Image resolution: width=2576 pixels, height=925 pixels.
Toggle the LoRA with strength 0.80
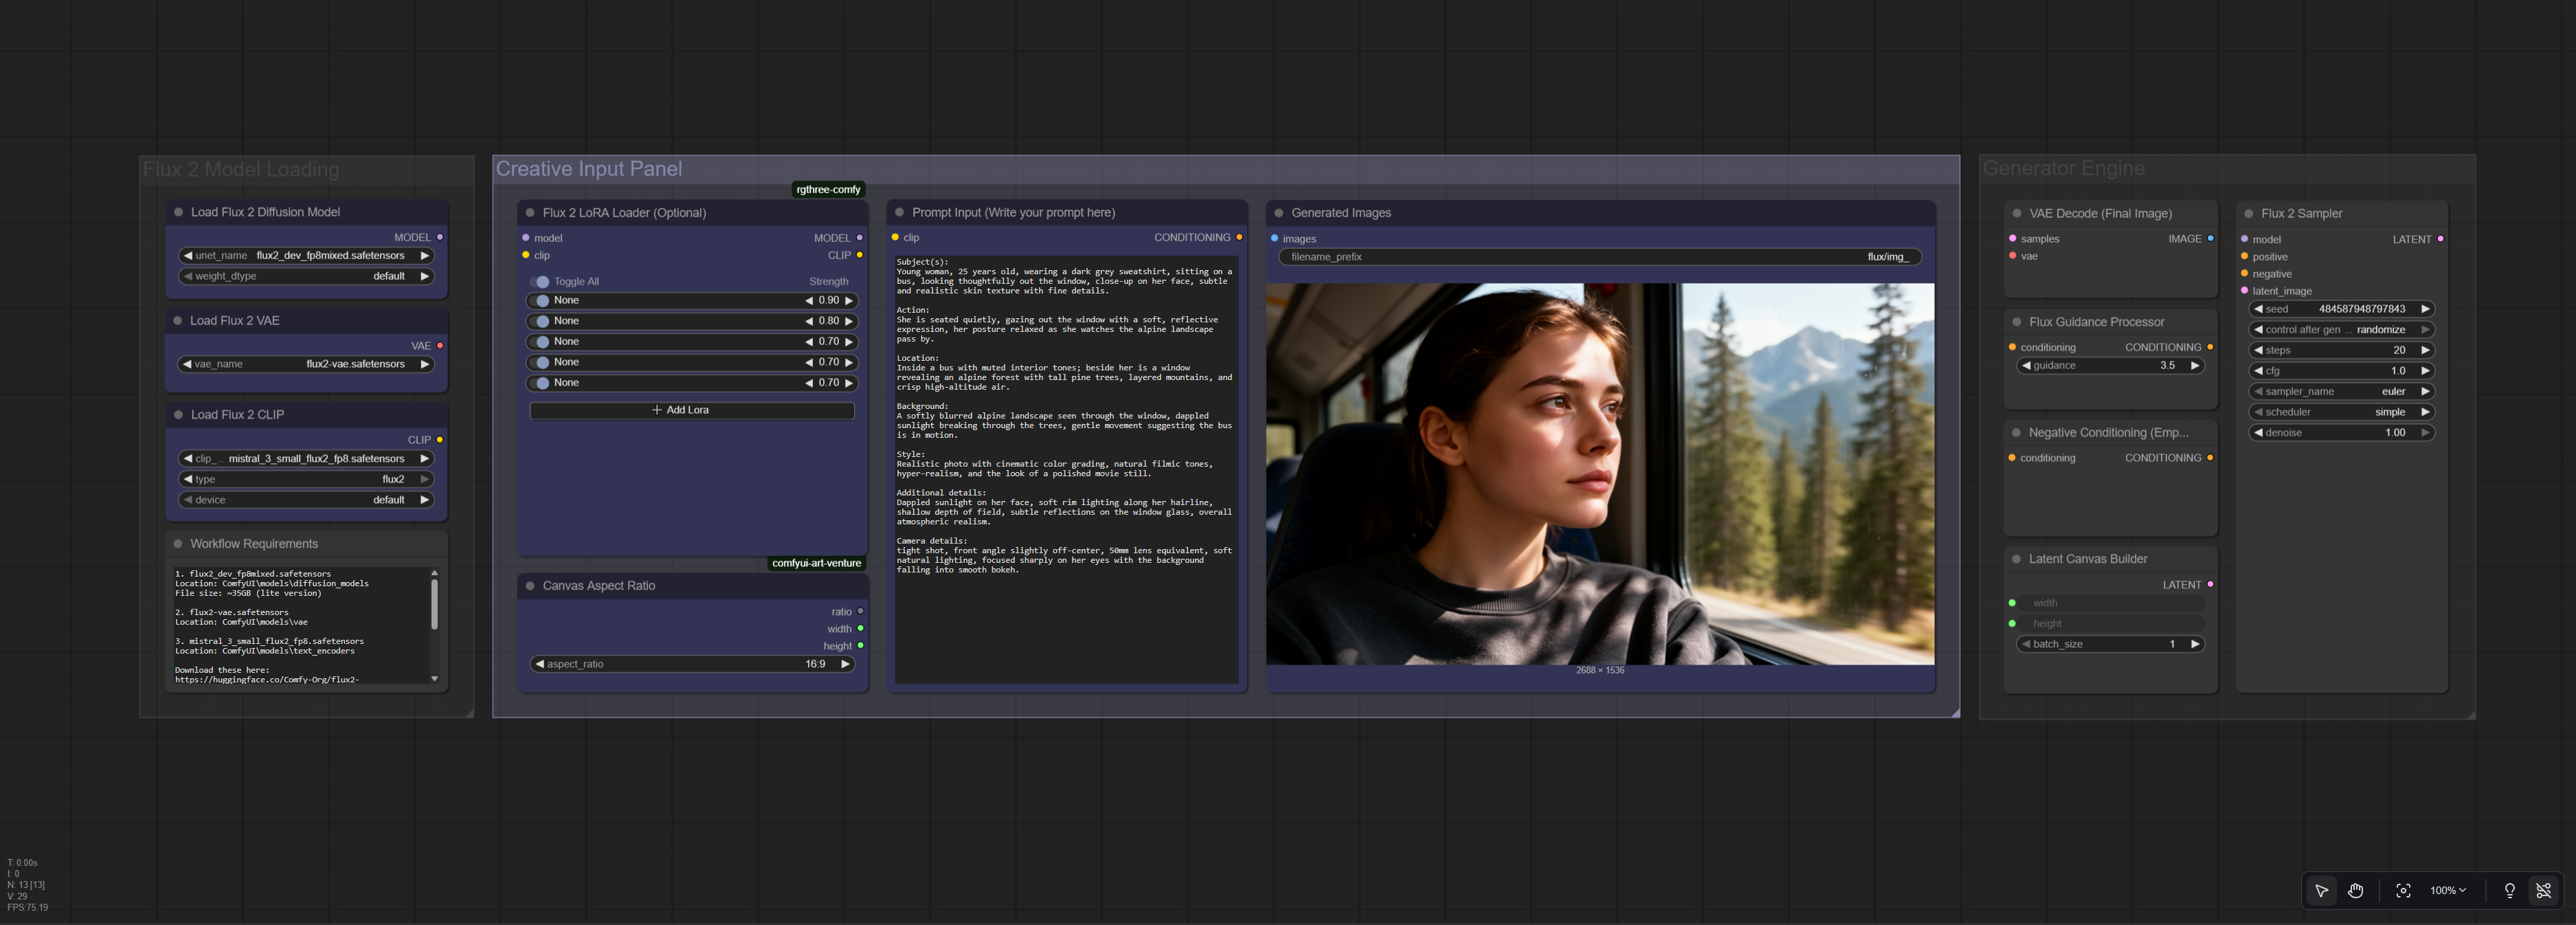point(541,321)
